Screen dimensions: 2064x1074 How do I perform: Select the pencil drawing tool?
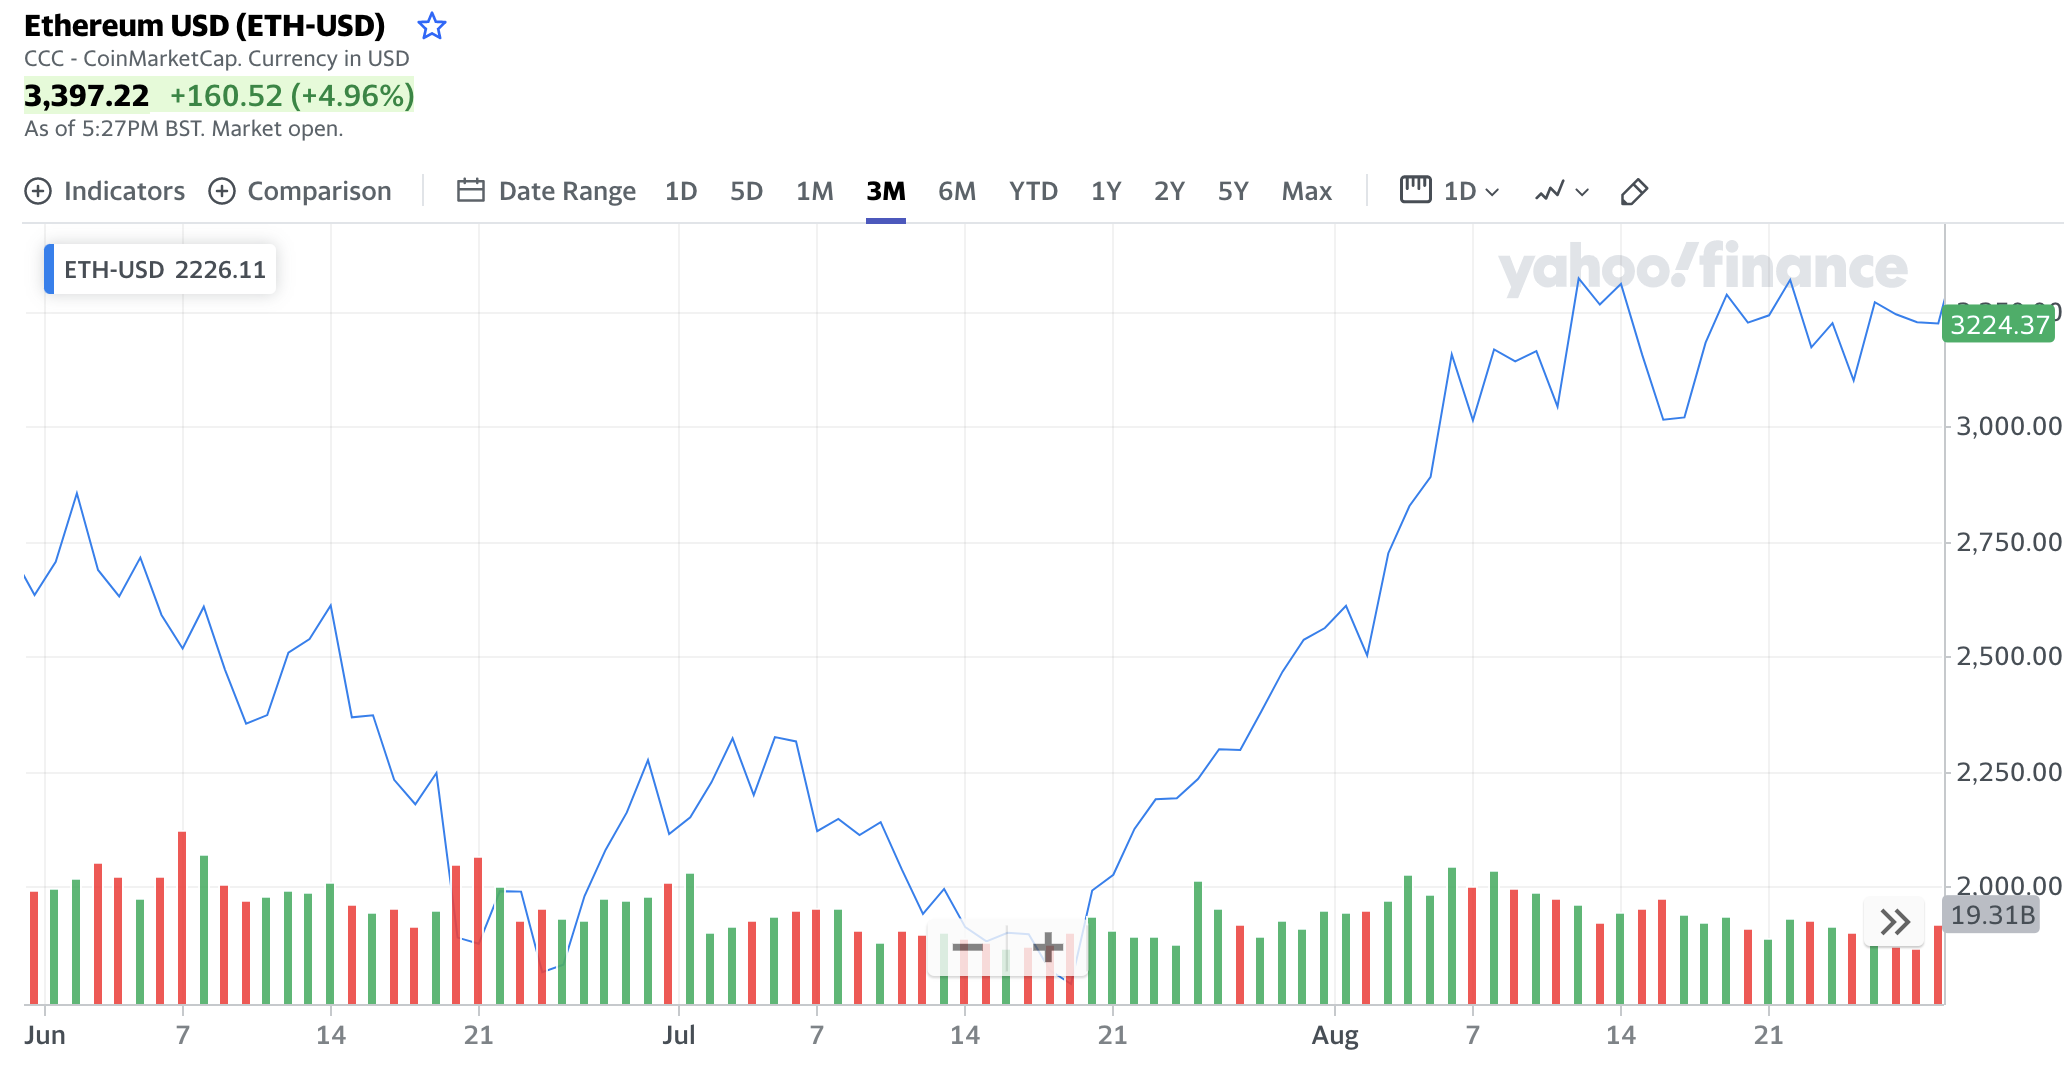[x=1633, y=191]
